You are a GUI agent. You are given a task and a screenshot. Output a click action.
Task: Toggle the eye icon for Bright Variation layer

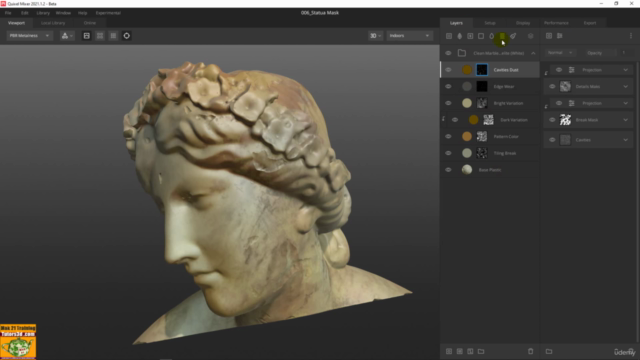[448, 103]
